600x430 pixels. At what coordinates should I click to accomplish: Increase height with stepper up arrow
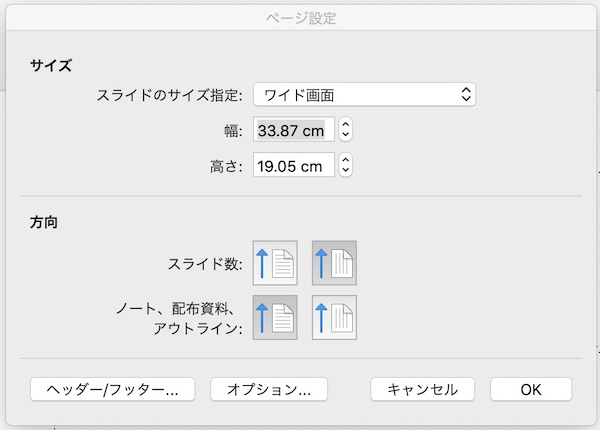coord(345,160)
